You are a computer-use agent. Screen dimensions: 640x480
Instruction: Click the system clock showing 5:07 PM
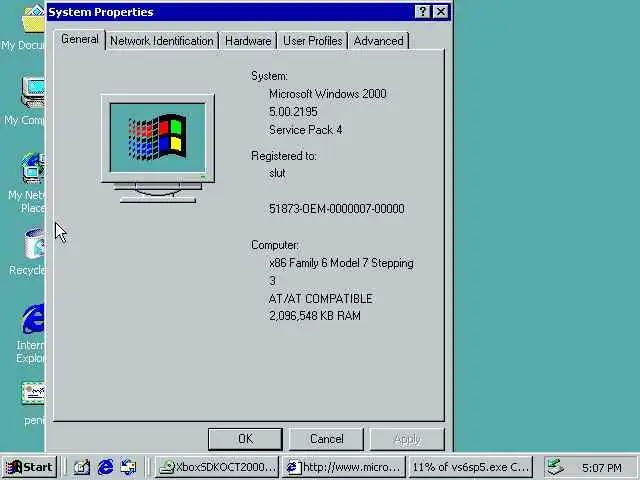pyautogui.click(x=602, y=468)
